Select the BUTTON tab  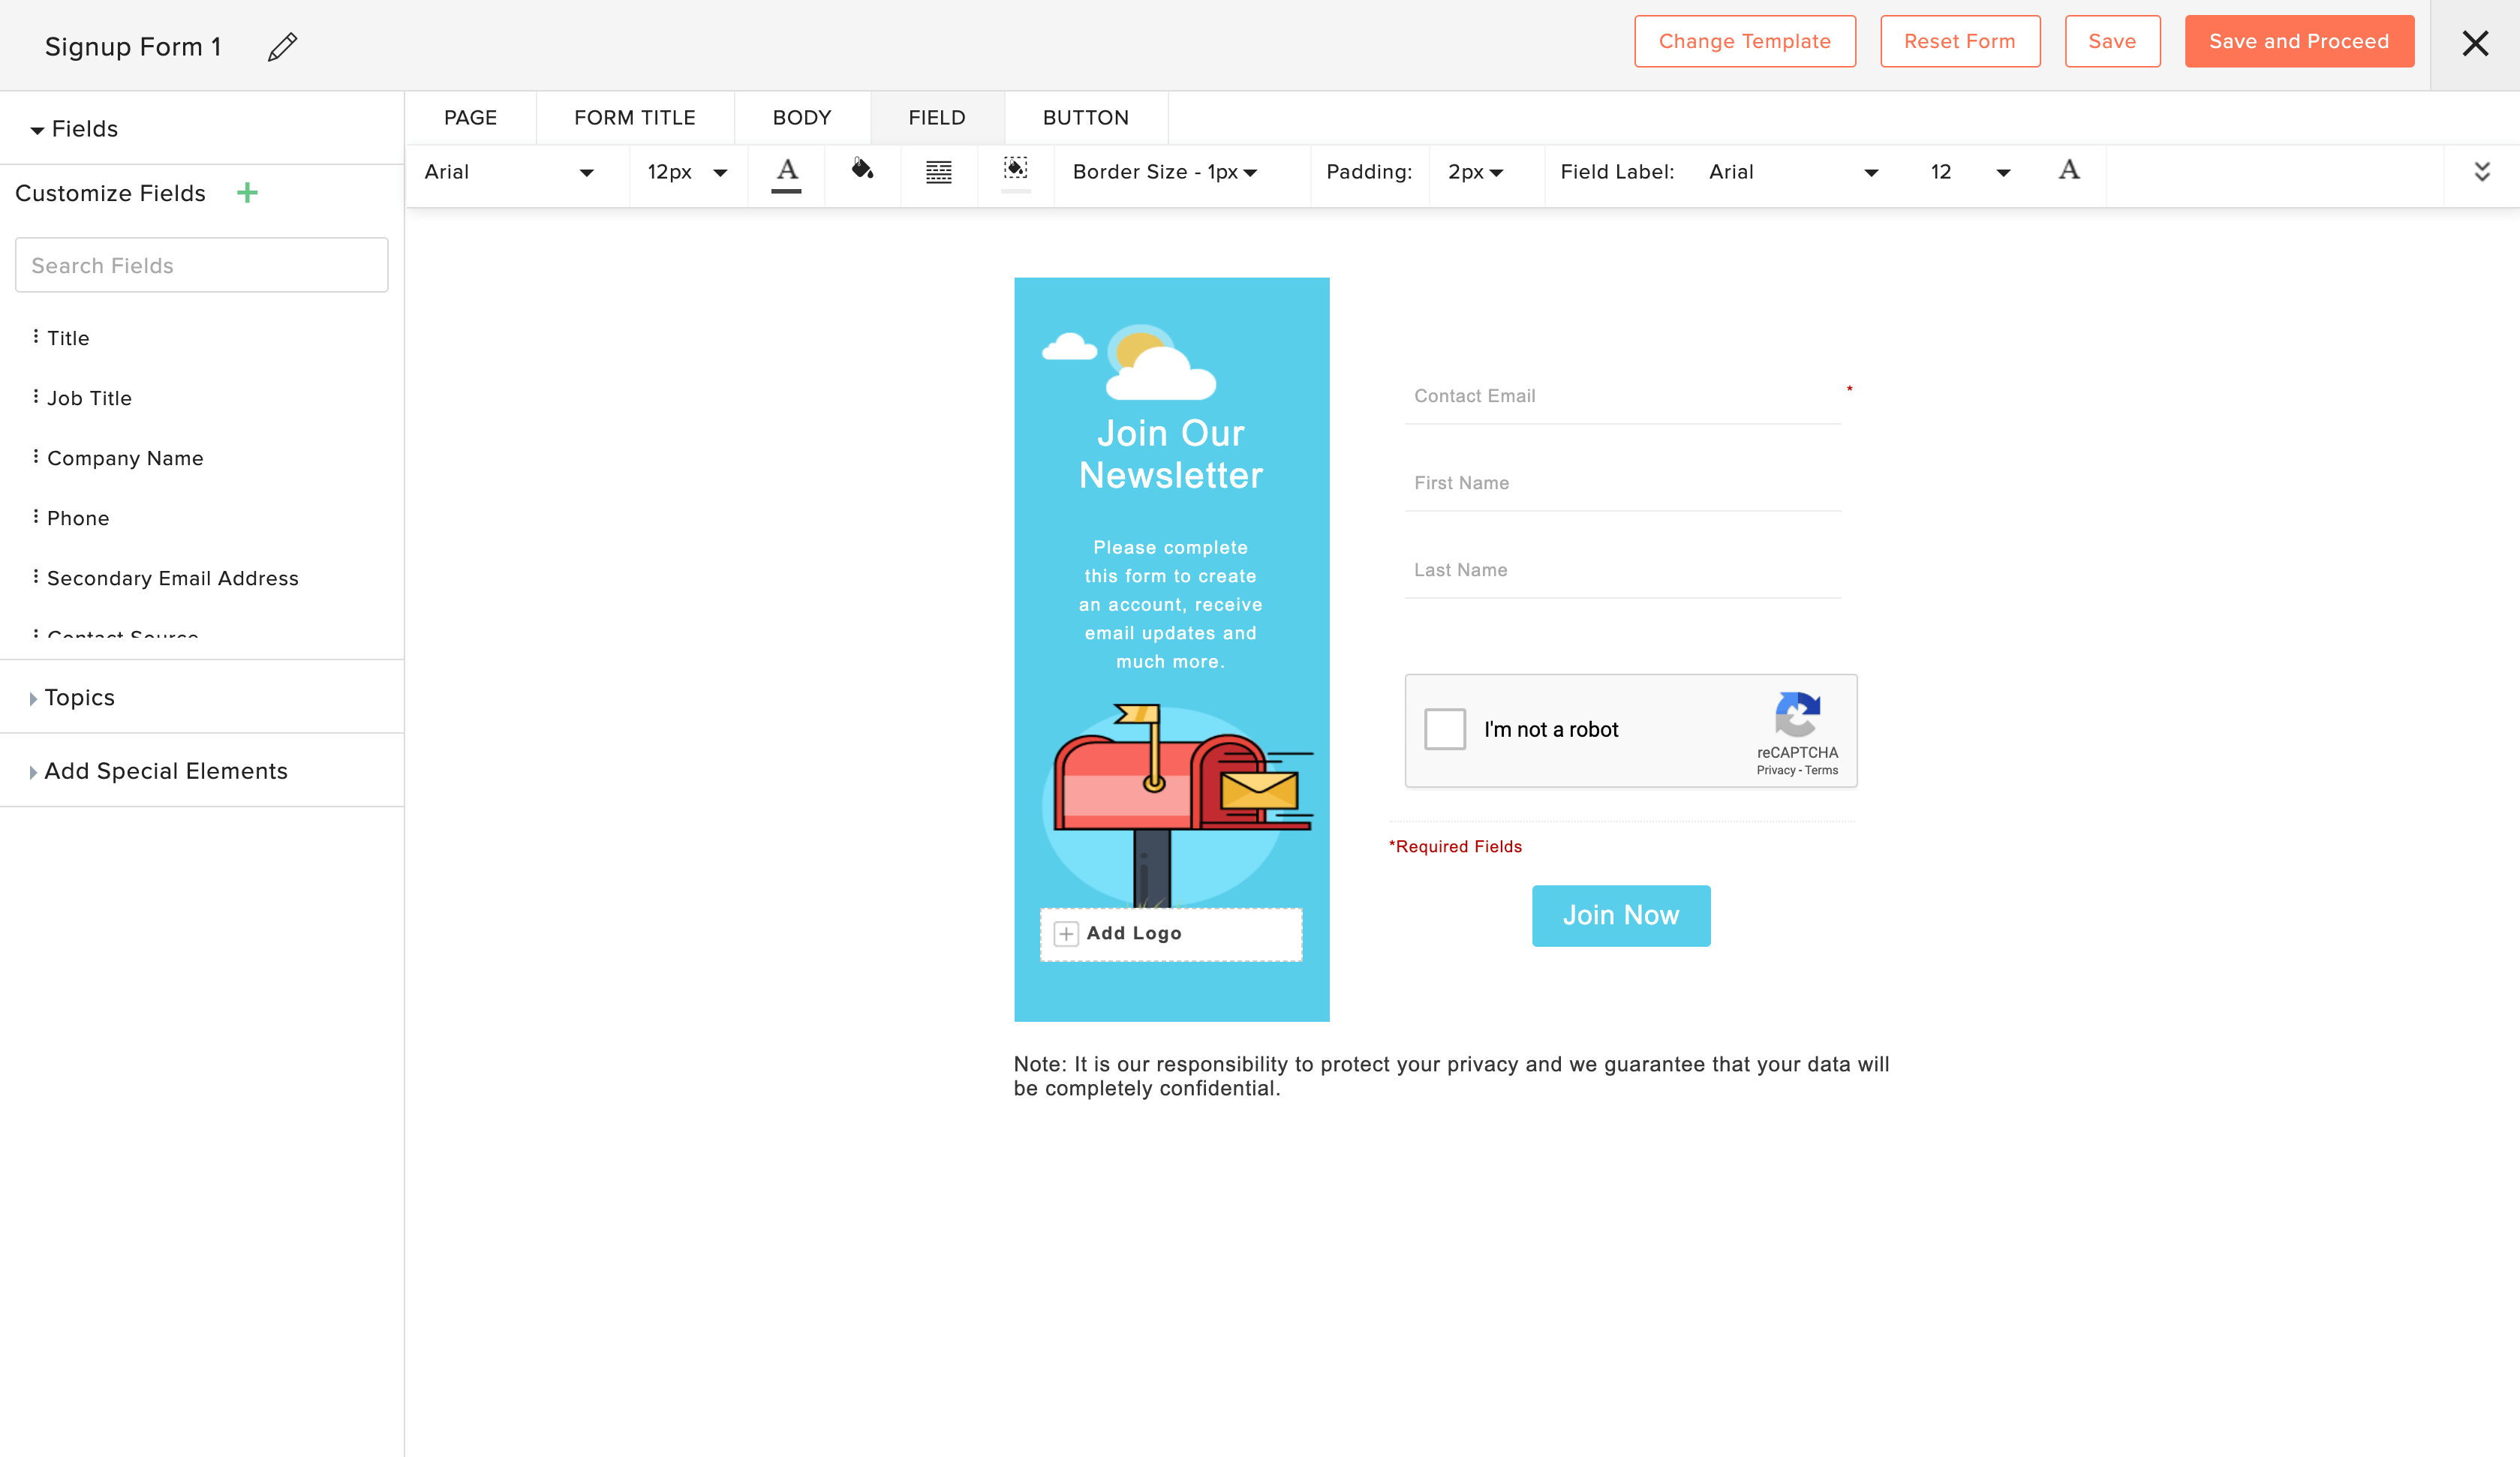pyautogui.click(x=1084, y=118)
